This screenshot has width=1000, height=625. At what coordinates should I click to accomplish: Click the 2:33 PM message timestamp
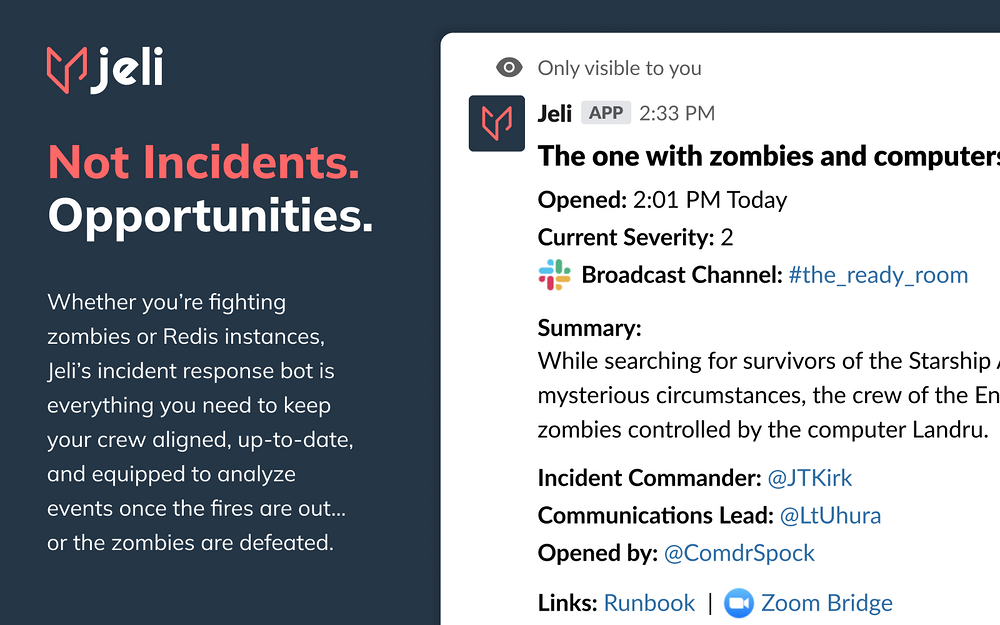[677, 113]
